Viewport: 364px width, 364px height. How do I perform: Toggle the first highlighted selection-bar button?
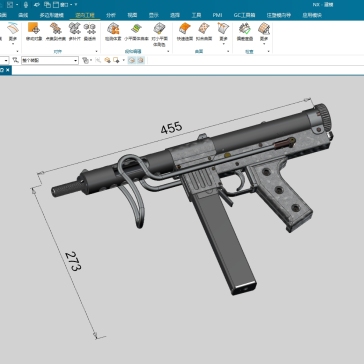tap(132, 60)
